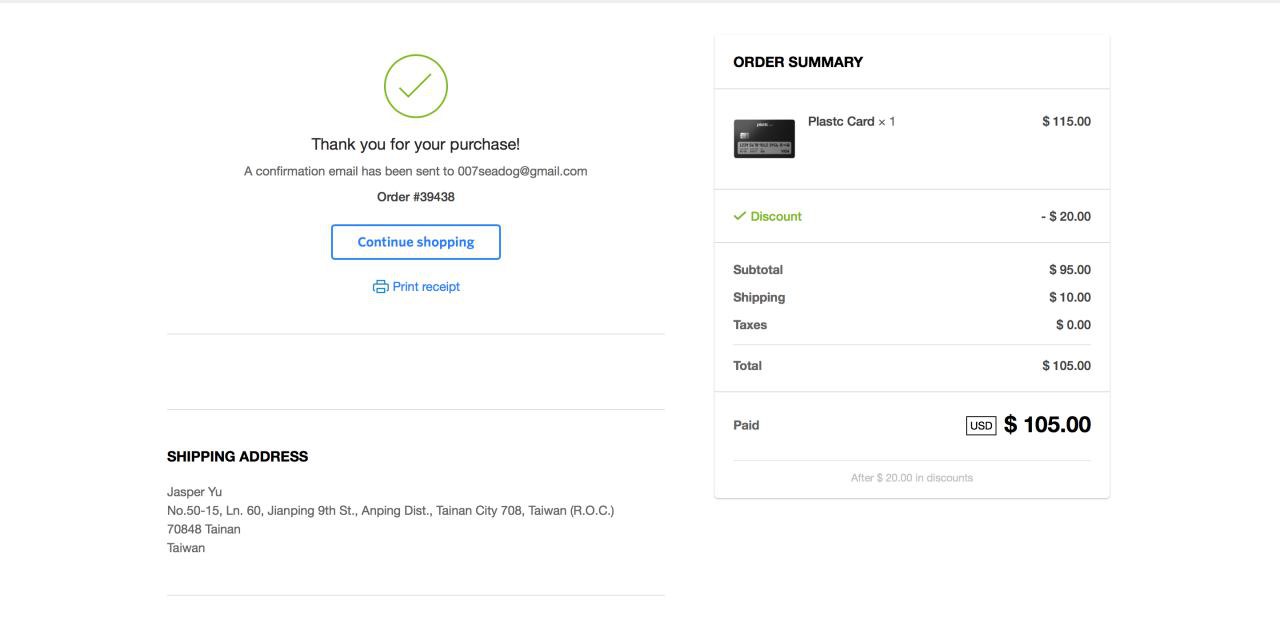Click the printer icon beside Print receipt

(380, 287)
